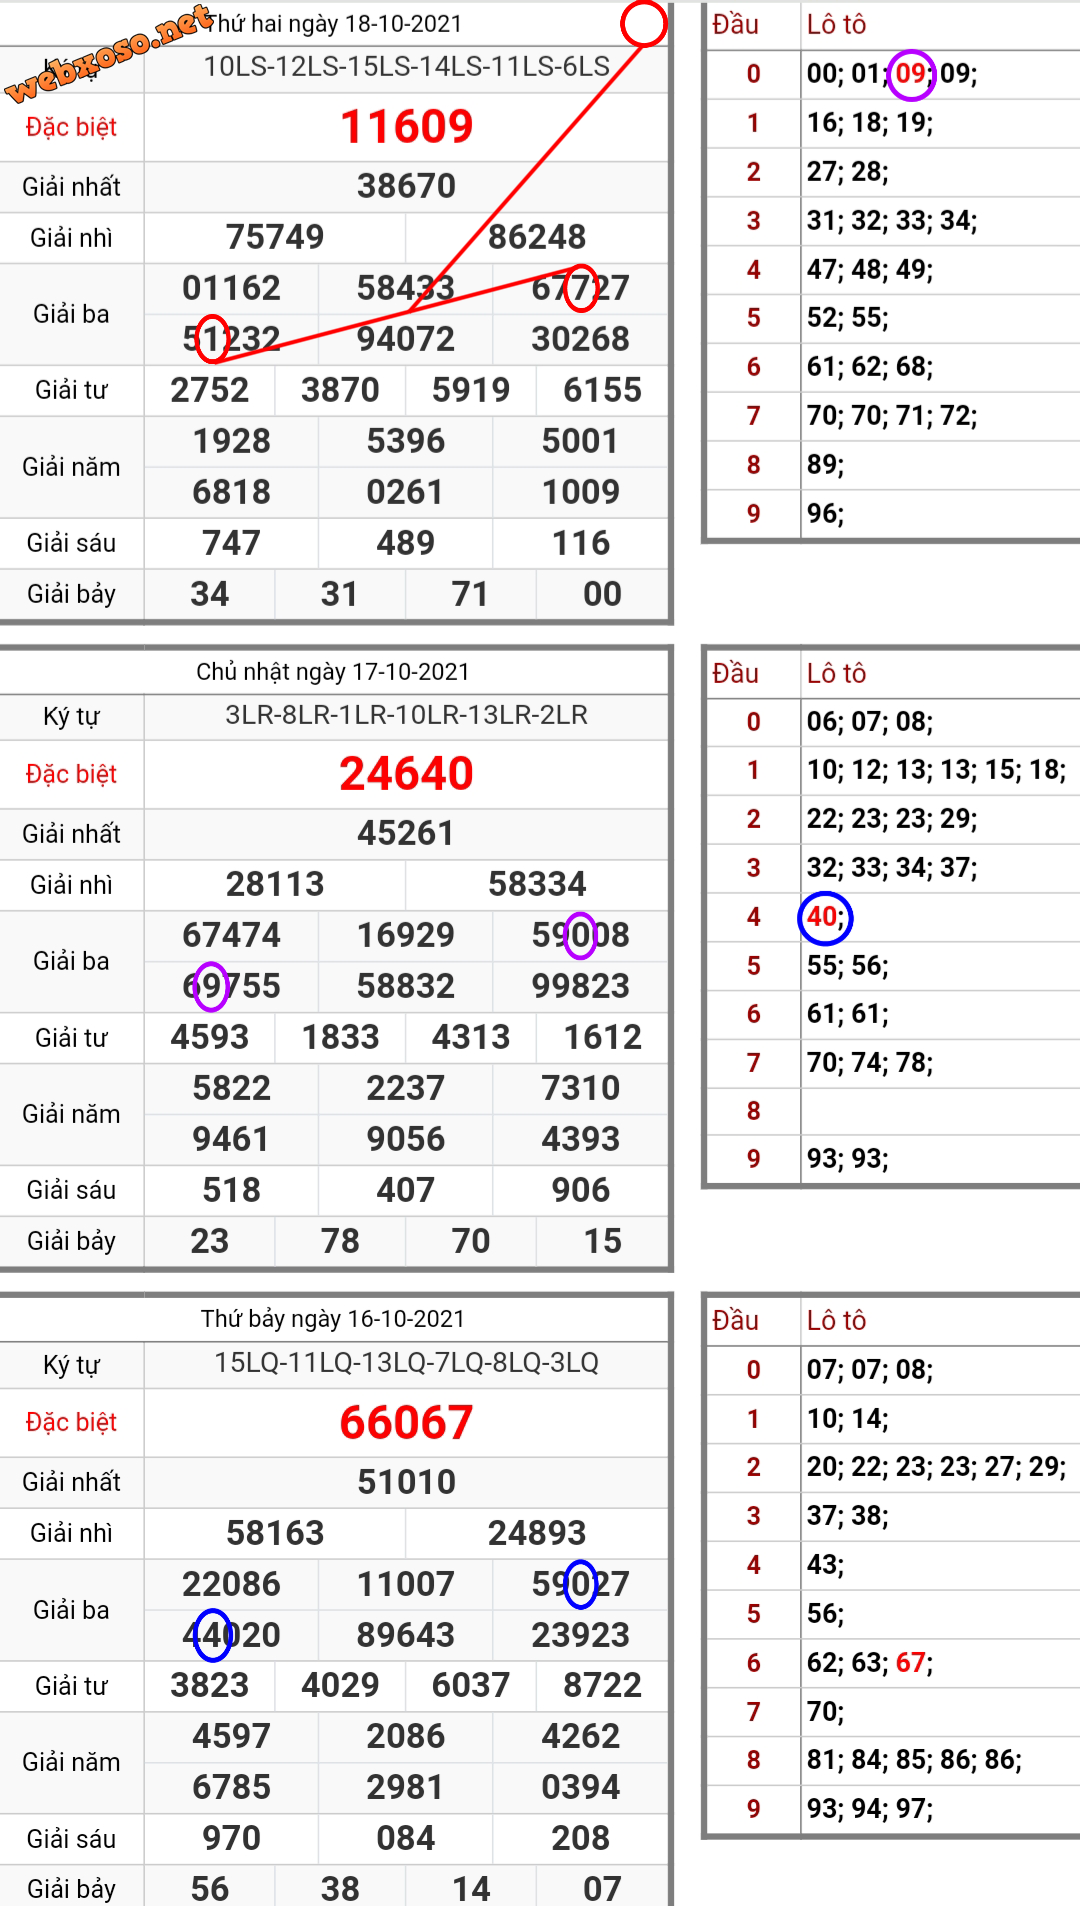Image resolution: width=1080 pixels, height=1906 pixels.
Task: Select the sixth prize number 906
Action: [580, 1190]
